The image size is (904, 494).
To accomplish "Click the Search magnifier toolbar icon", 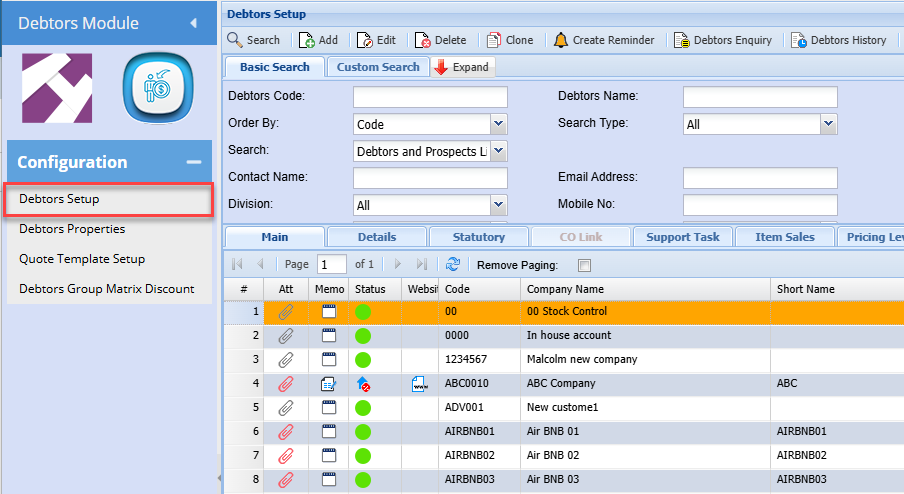I will point(235,40).
